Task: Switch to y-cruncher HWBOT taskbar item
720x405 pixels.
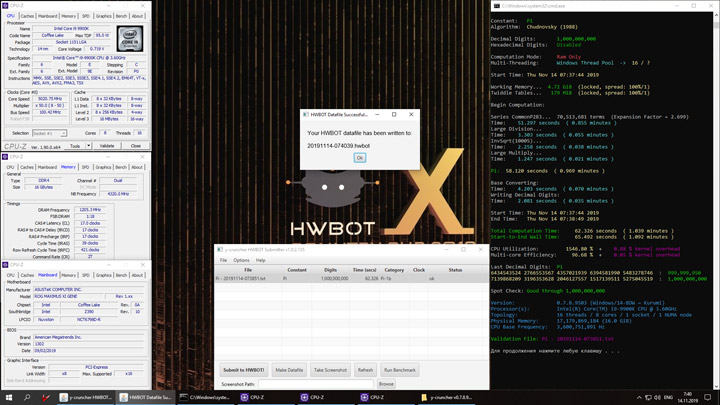Action: (x=85, y=398)
